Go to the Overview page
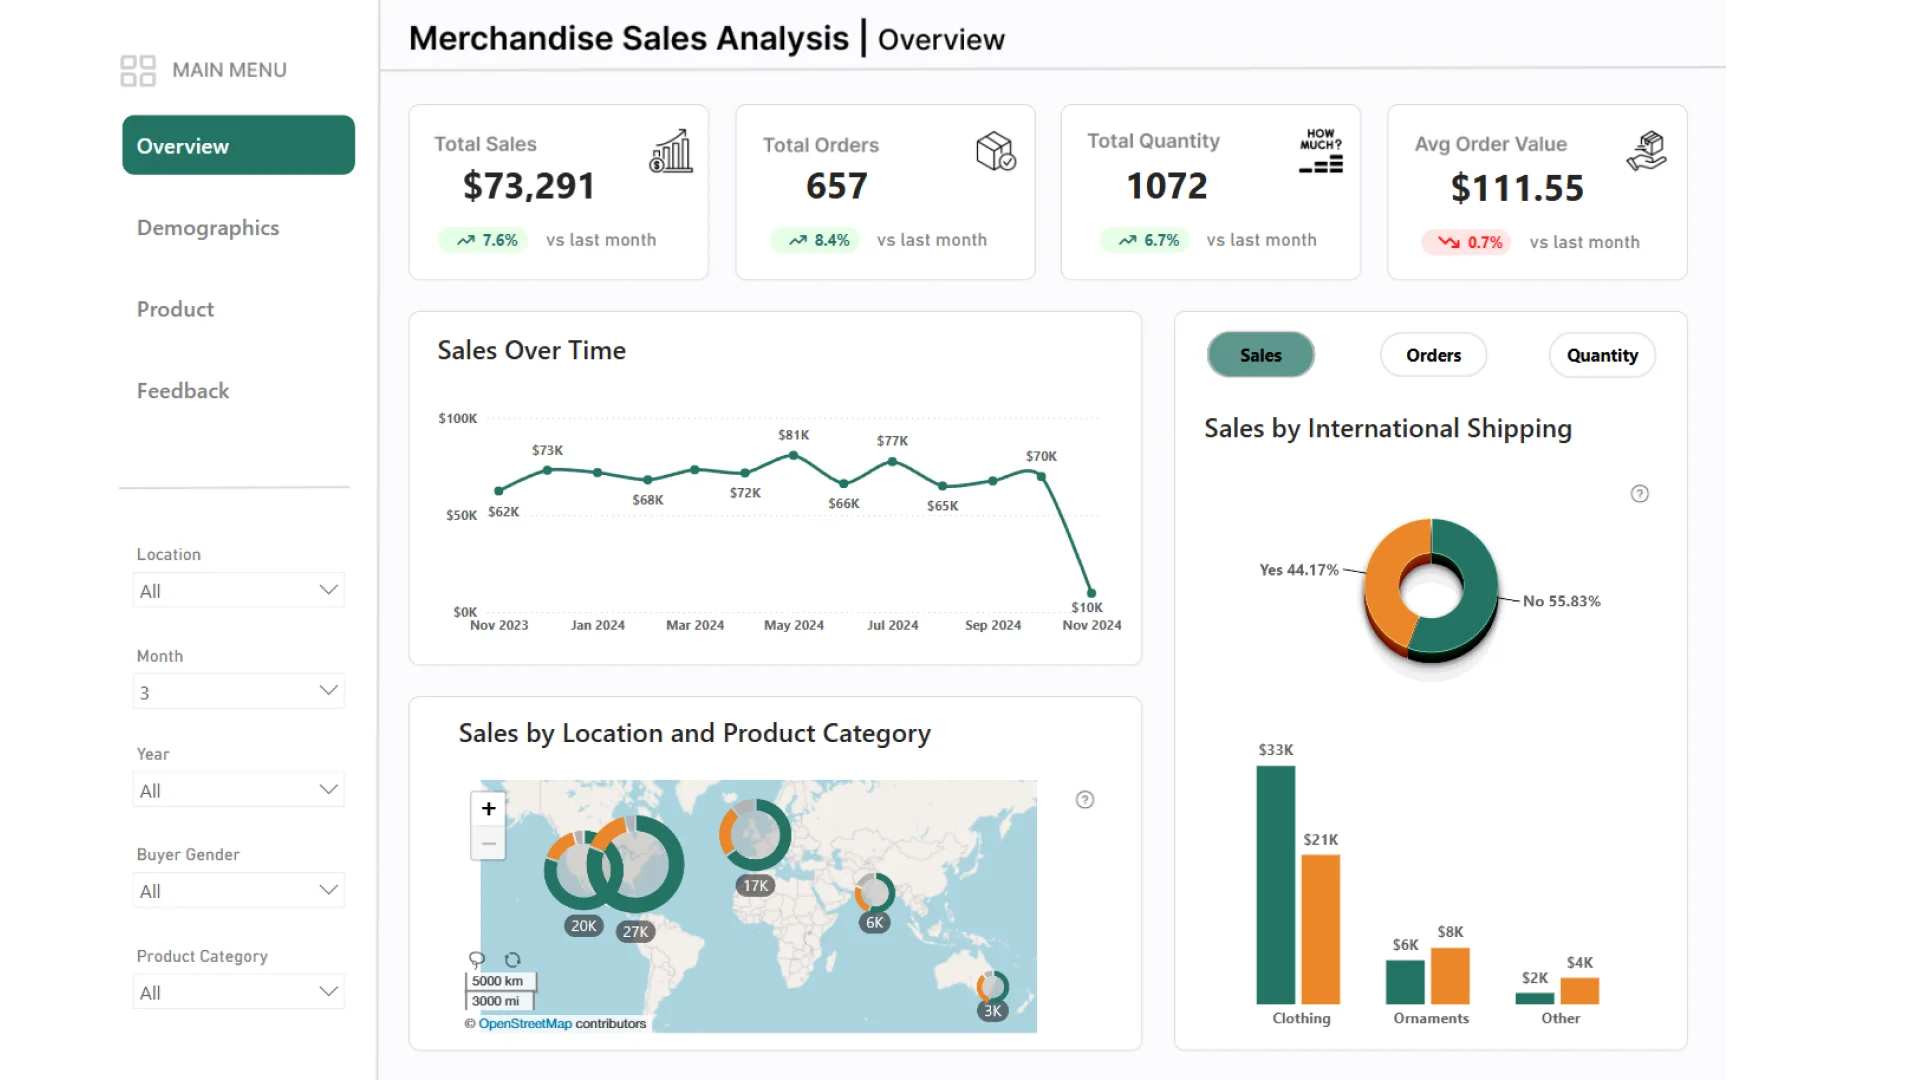 tap(238, 145)
